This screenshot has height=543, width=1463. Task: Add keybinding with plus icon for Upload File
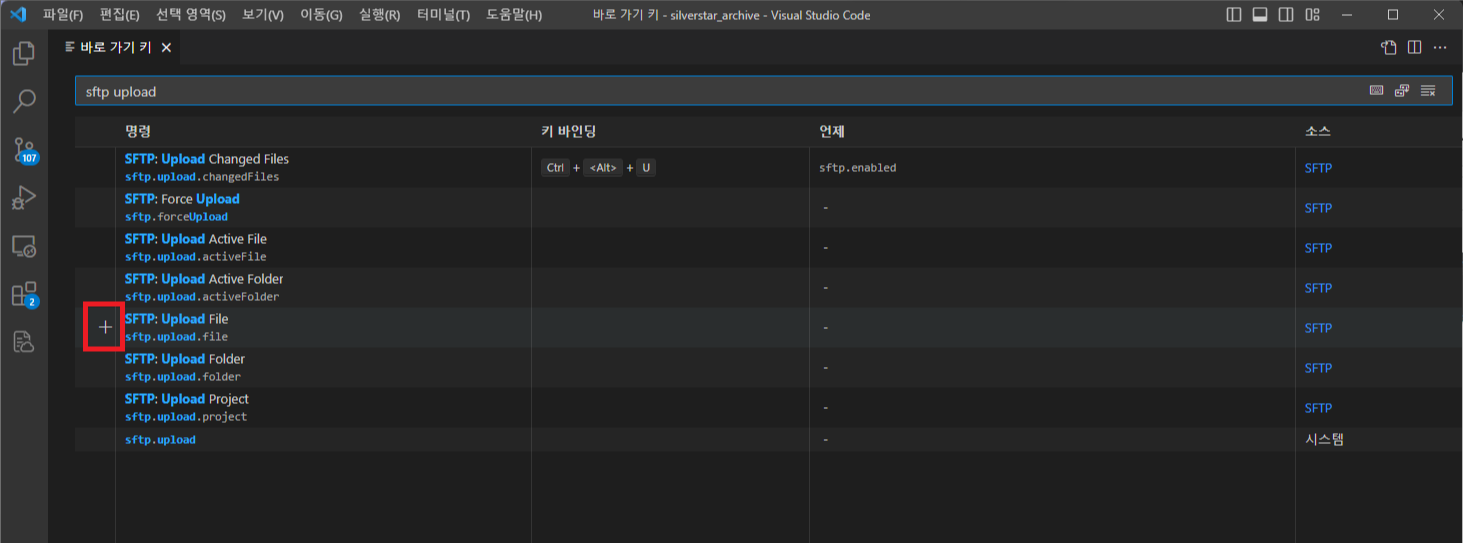pyautogui.click(x=105, y=327)
